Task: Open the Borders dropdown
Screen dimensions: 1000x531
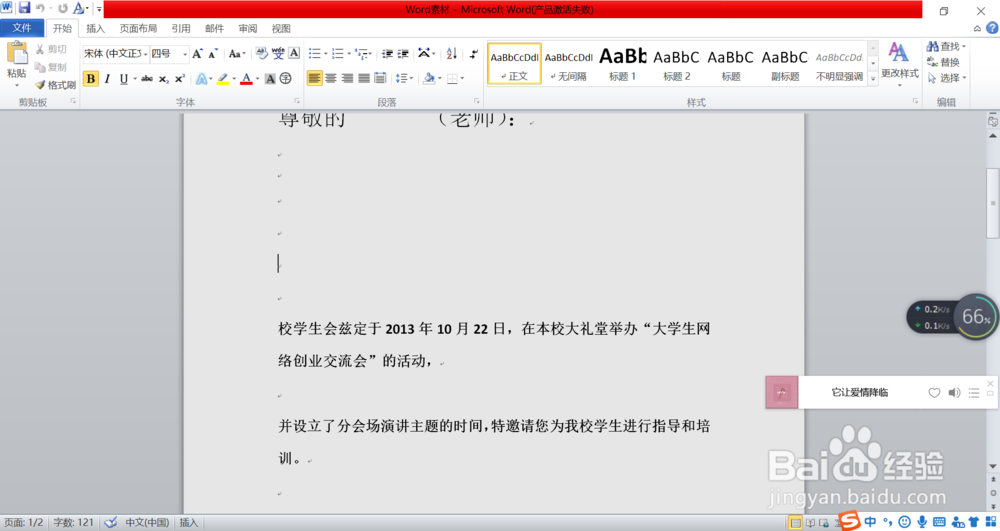Action: coord(462,78)
